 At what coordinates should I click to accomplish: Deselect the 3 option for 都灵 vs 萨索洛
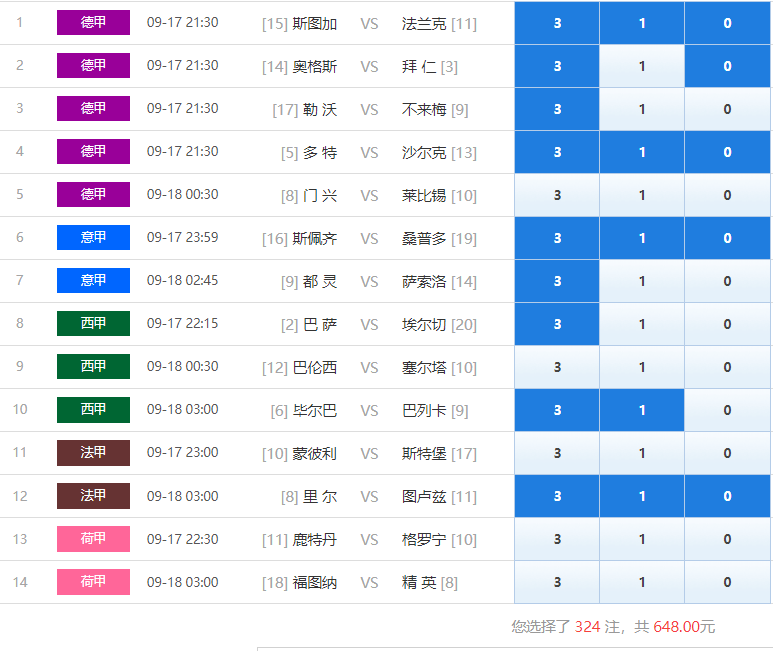(557, 281)
